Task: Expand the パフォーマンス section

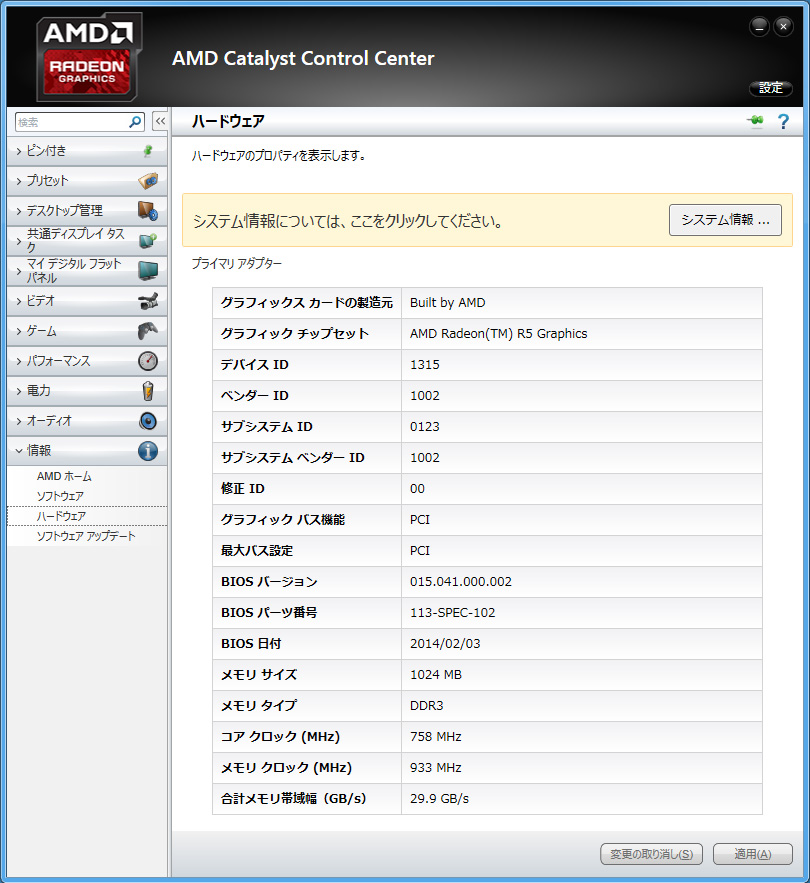Action: (87, 361)
